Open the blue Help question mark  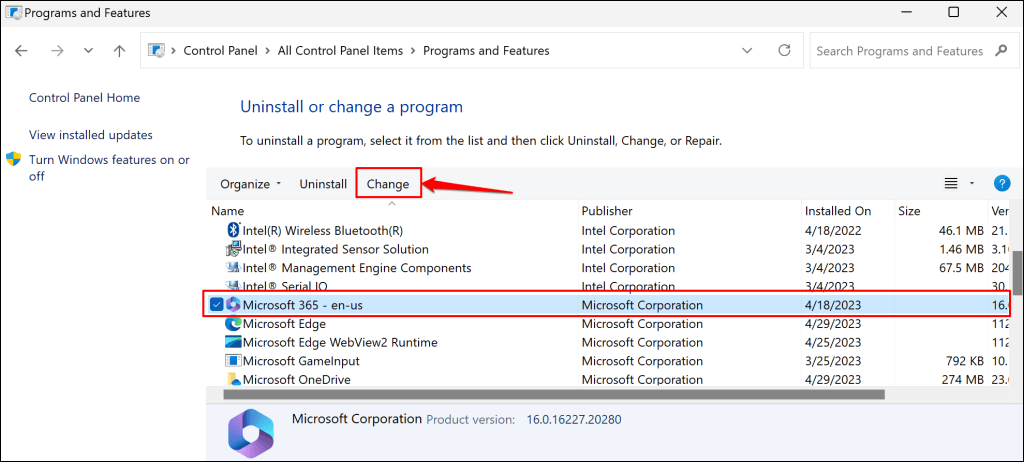[x=1002, y=183]
